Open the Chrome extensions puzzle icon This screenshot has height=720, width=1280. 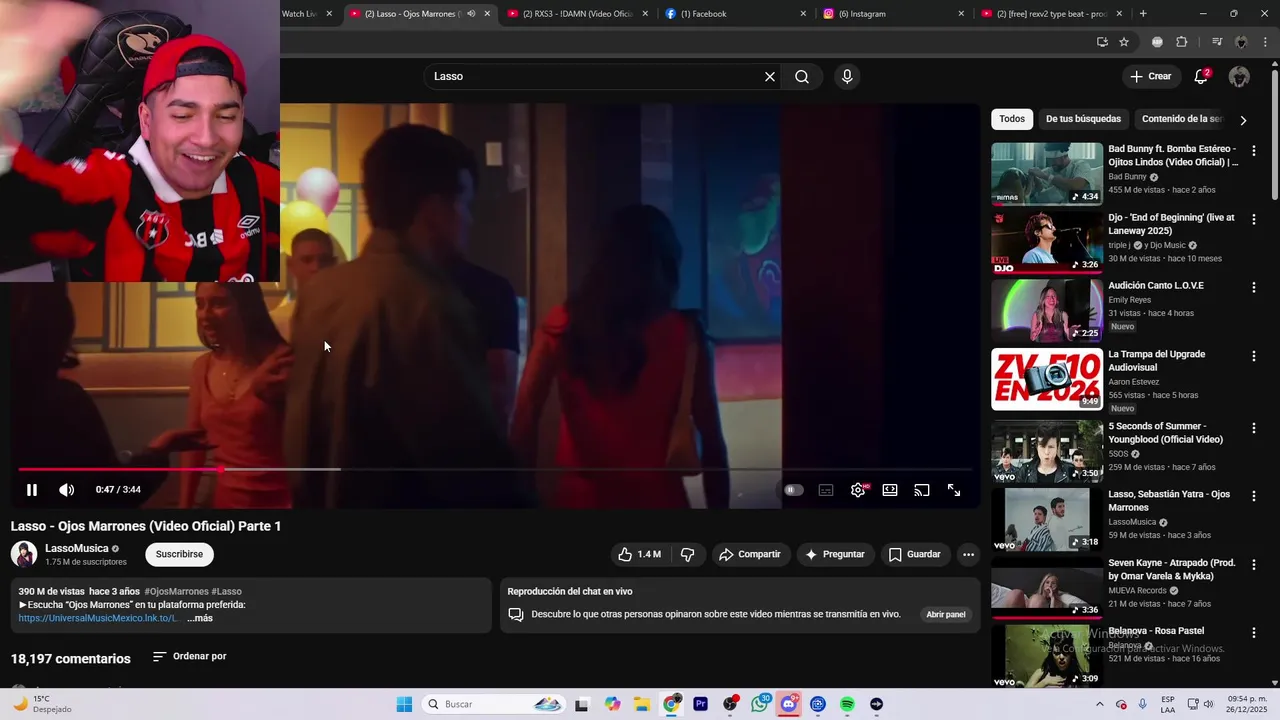[x=1182, y=42]
